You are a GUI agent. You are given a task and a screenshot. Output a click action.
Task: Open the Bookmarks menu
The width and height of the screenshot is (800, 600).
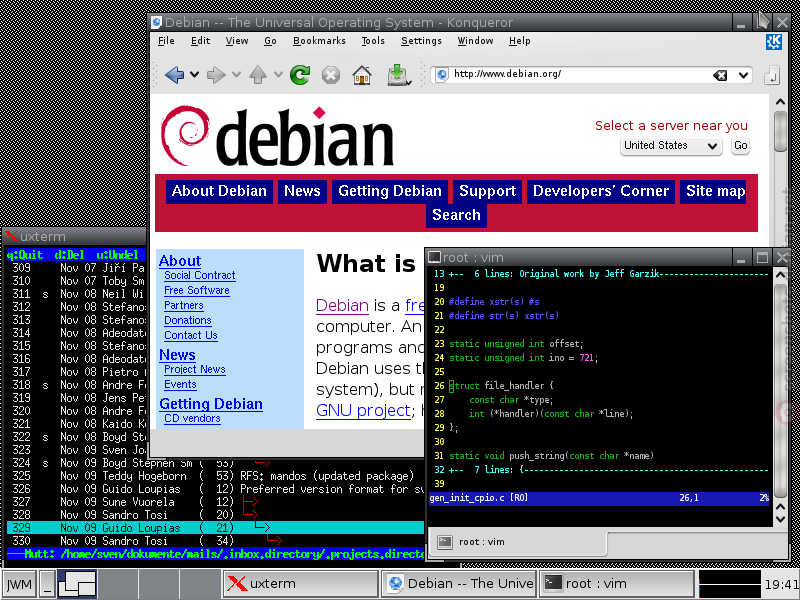click(x=319, y=41)
